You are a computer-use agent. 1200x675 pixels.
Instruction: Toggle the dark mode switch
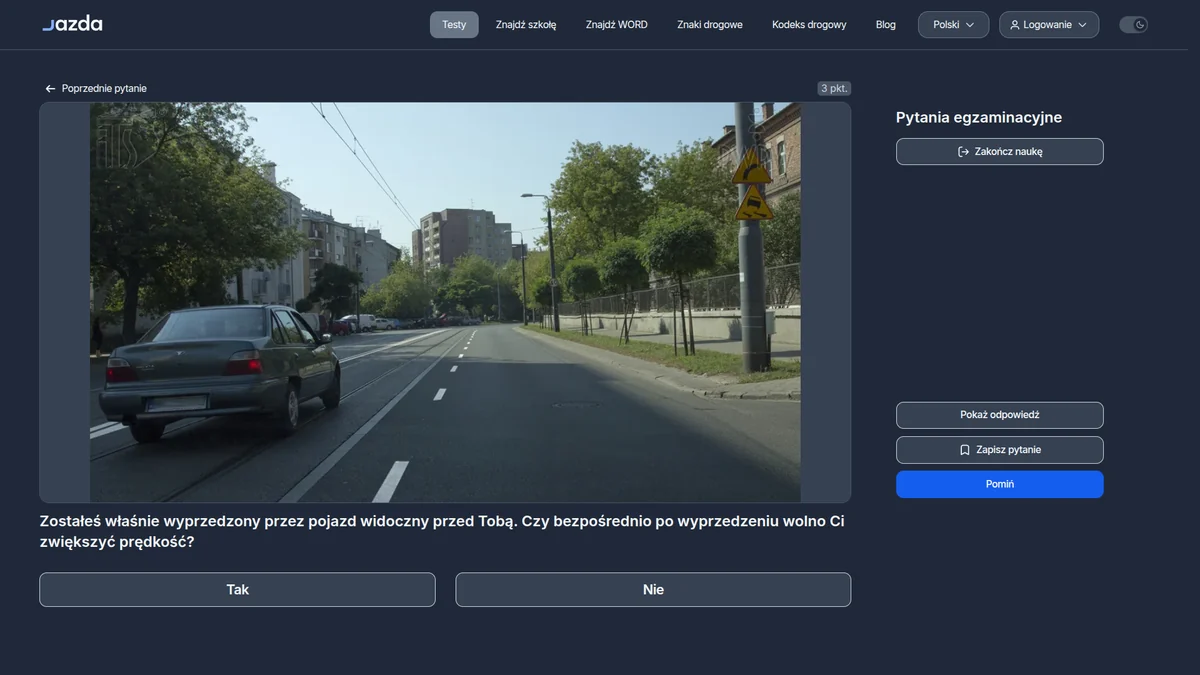click(x=1133, y=25)
